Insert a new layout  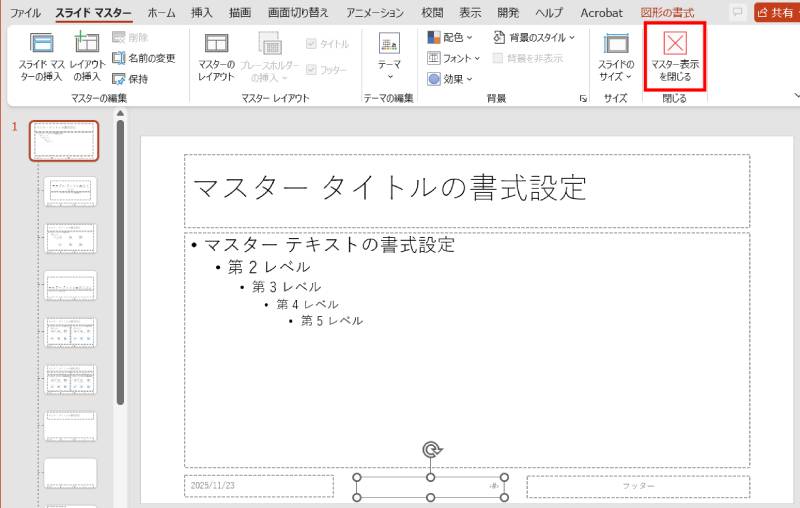tap(87, 57)
